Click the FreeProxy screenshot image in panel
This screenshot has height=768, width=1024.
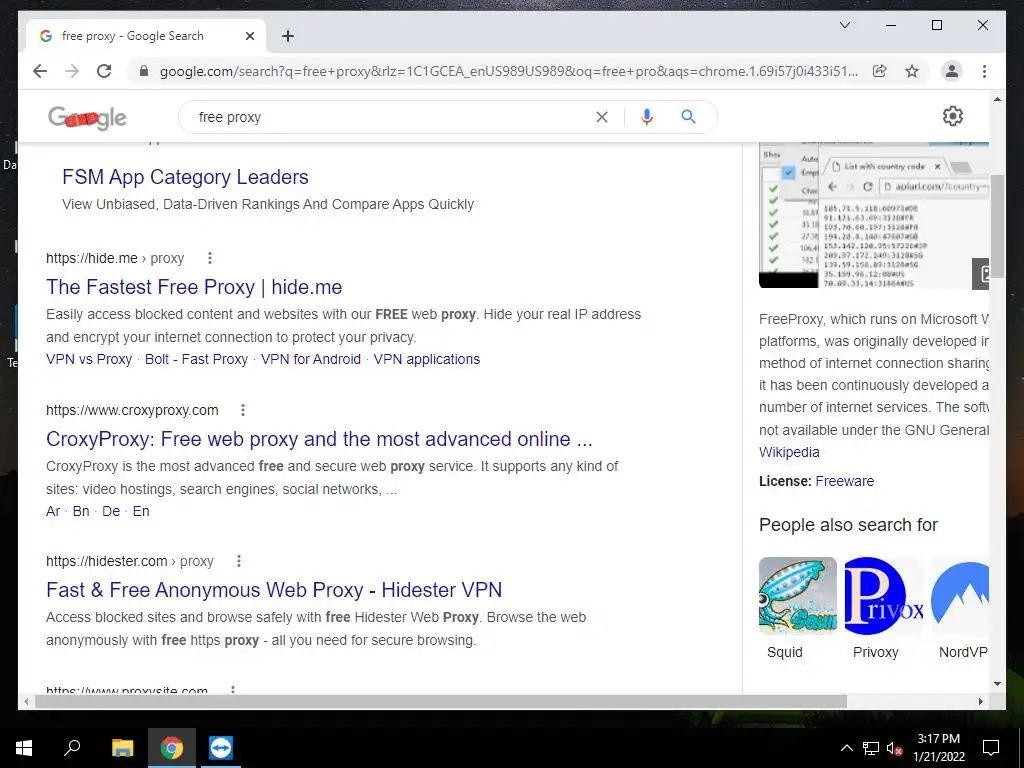click(874, 215)
